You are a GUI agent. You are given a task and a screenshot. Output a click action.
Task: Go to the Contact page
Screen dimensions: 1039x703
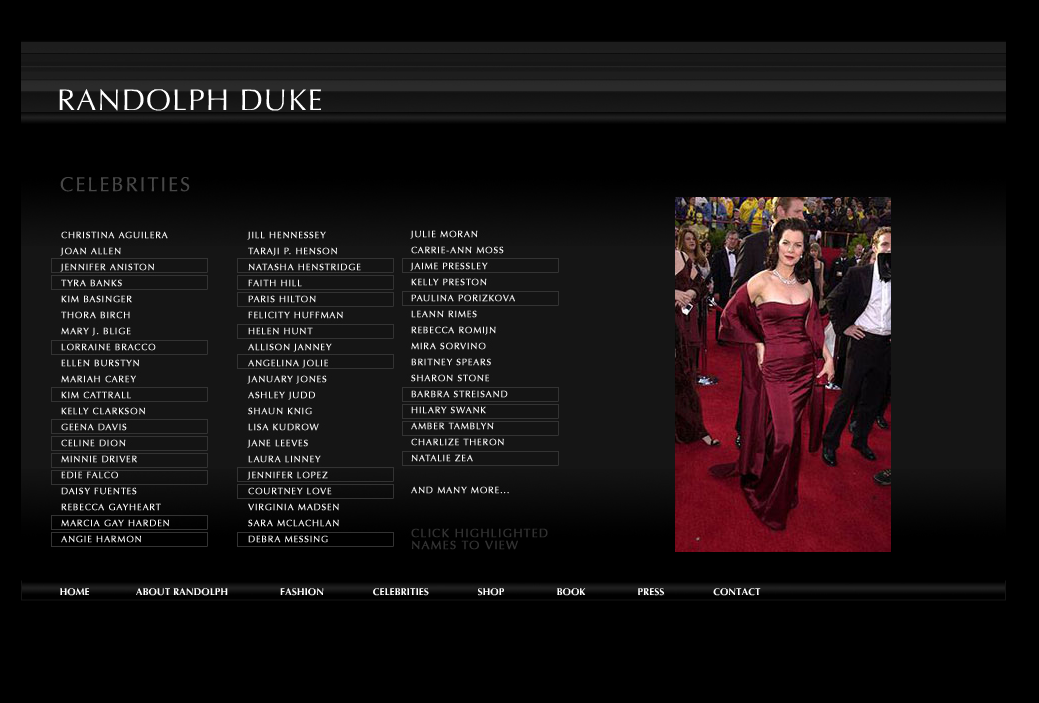pyautogui.click(x=737, y=592)
